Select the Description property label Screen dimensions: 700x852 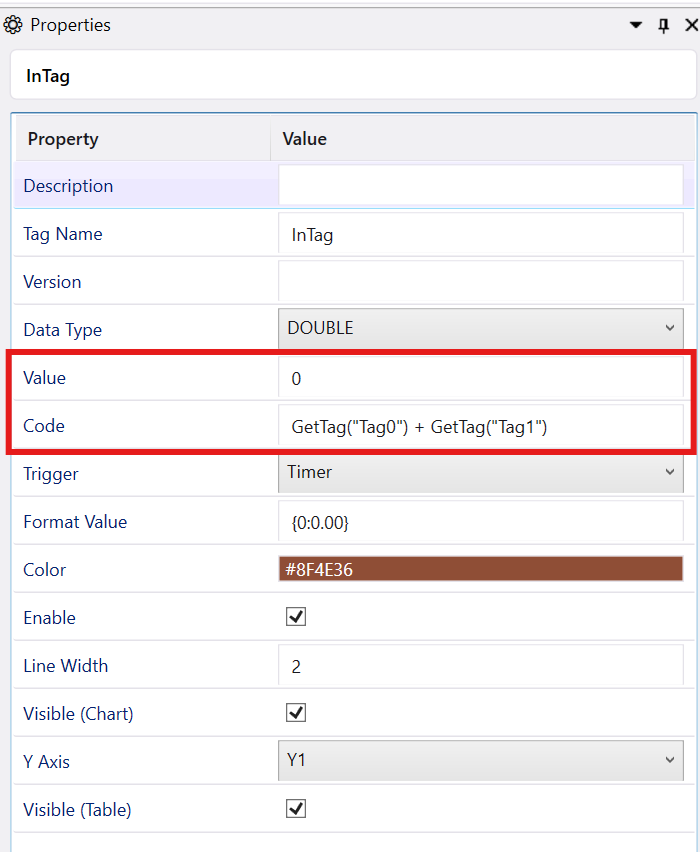[68, 186]
